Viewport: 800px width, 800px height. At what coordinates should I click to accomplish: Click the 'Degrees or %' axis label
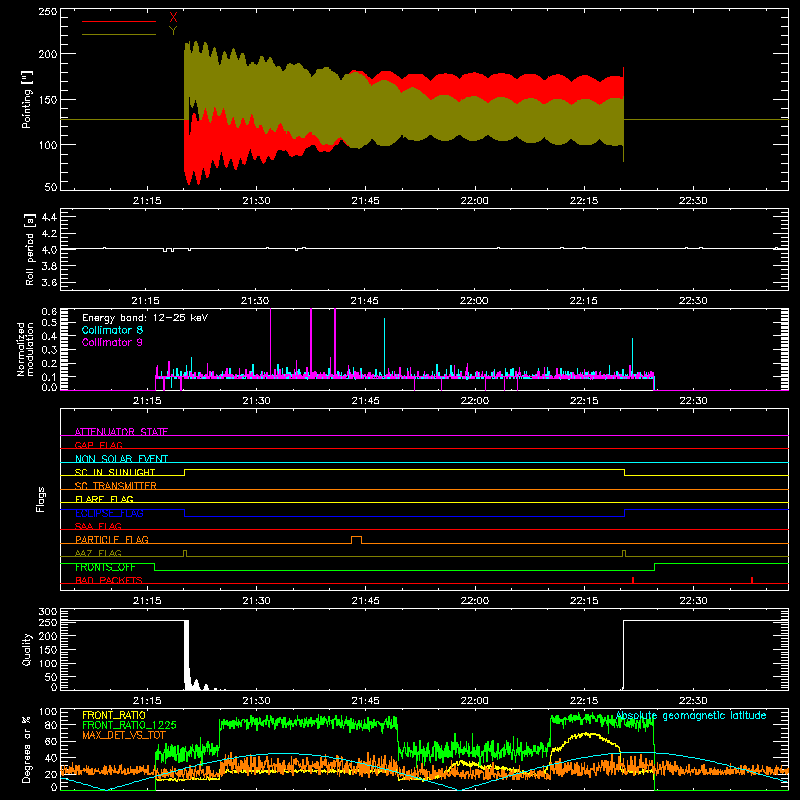pos(27,750)
